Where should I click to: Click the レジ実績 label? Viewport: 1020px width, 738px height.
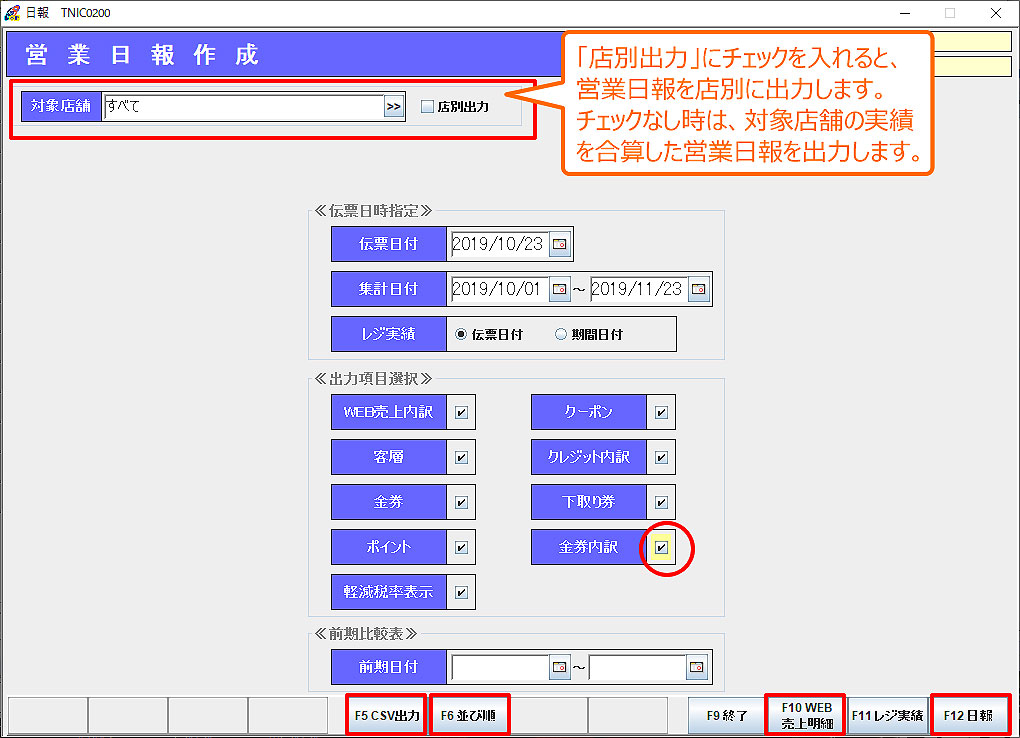tap(388, 334)
